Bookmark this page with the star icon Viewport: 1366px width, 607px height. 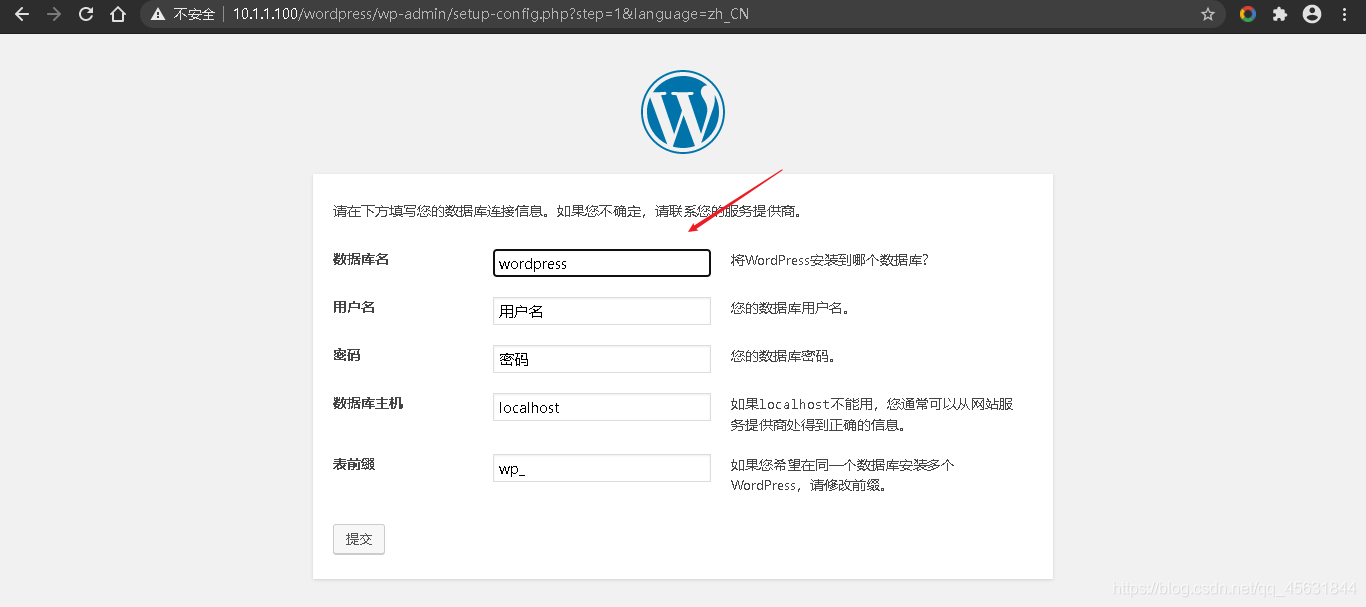pos(1208,14)
